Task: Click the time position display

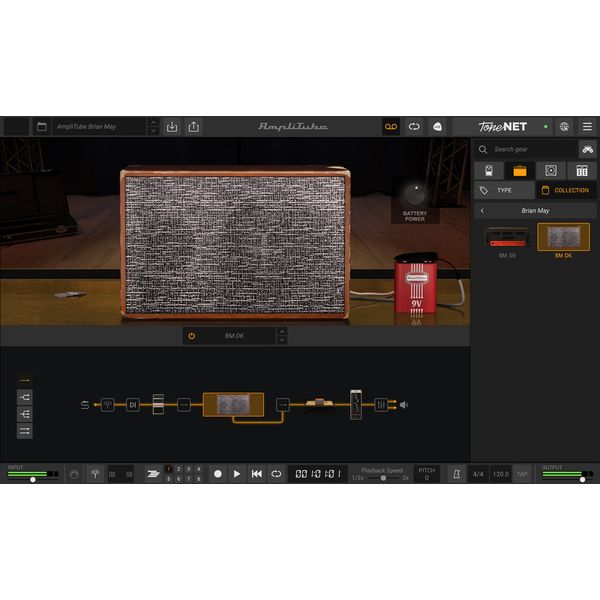Action: pyautogui.click(x=318, y=474)
